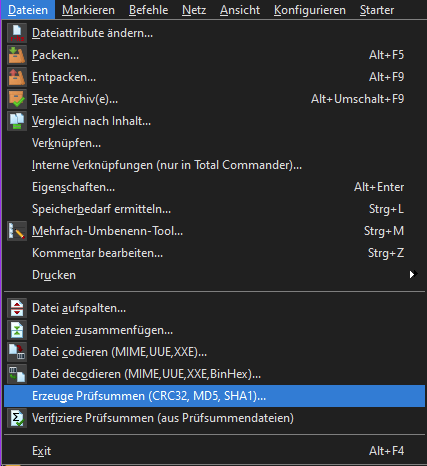
Task: Choose Vergleich nach Inhalt... entry
Action: point(214,121)
